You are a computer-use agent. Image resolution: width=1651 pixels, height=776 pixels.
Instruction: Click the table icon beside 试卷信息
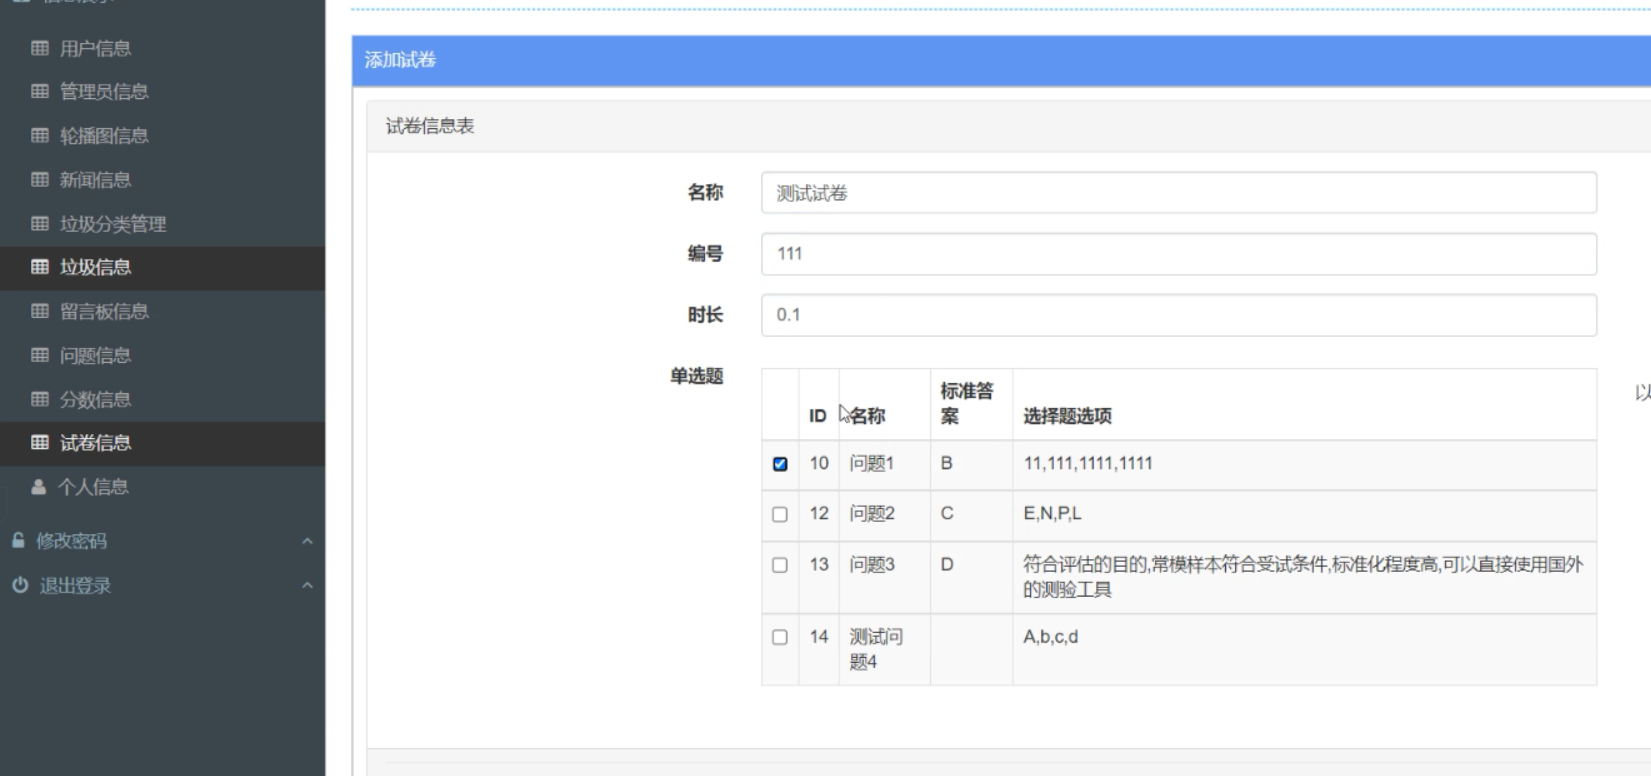(40, 443)
